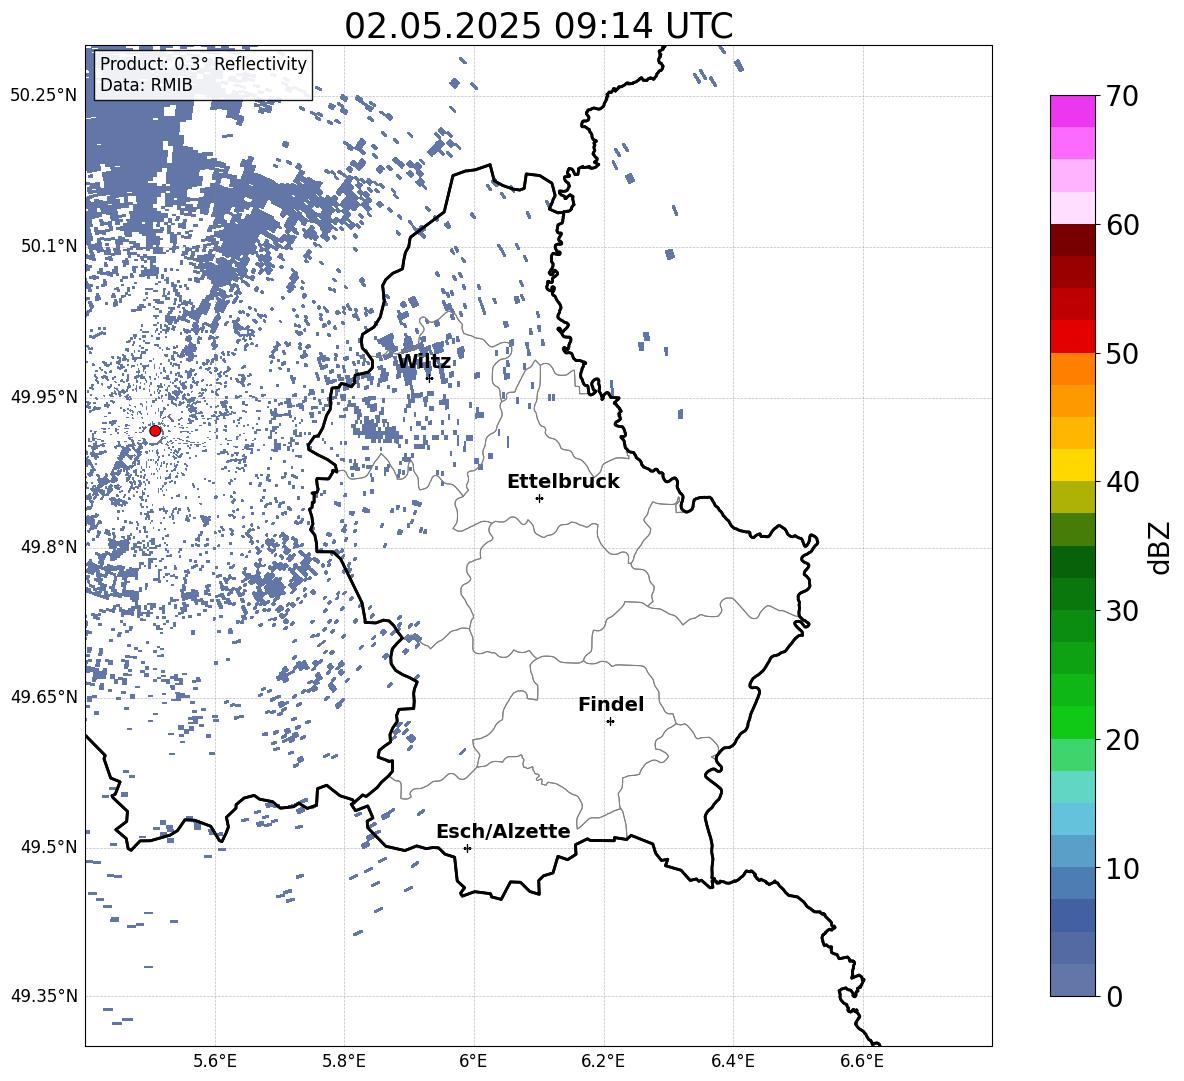Image resolution: width=1184 pixels, height=1081 pixels.
Task: Click the orange colorbar swatch below 50
Action: 1073,369
